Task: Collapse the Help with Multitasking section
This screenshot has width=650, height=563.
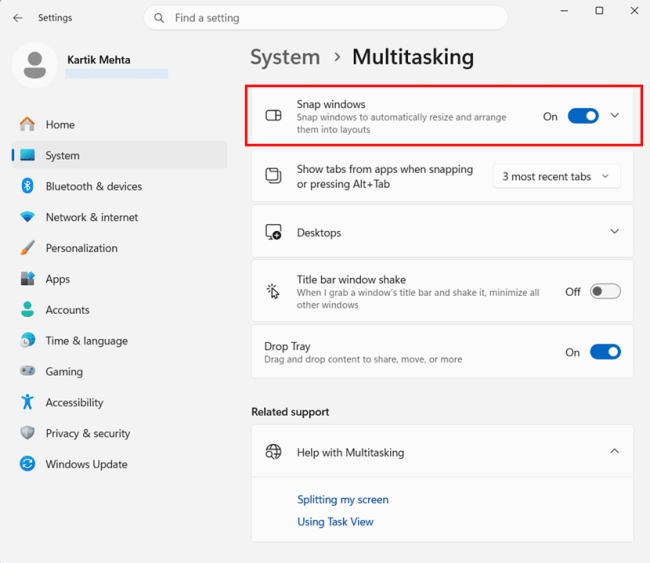Action: 615,451
